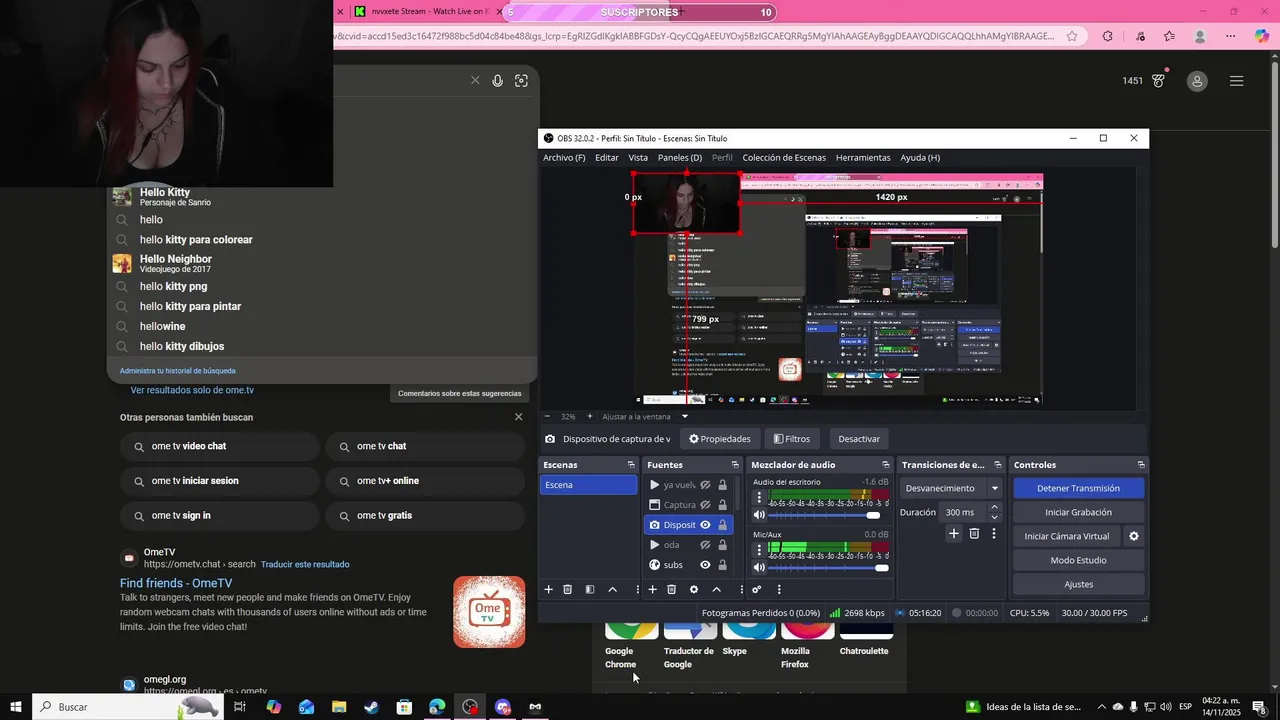The width and height of the screenshot is (1280, 720).
Task: Unlock the 'subs' source lock
Action: (x=722, y=565)
